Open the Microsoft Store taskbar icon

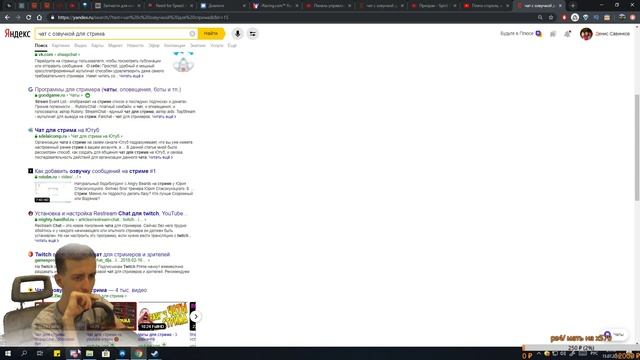click(106, 353)
